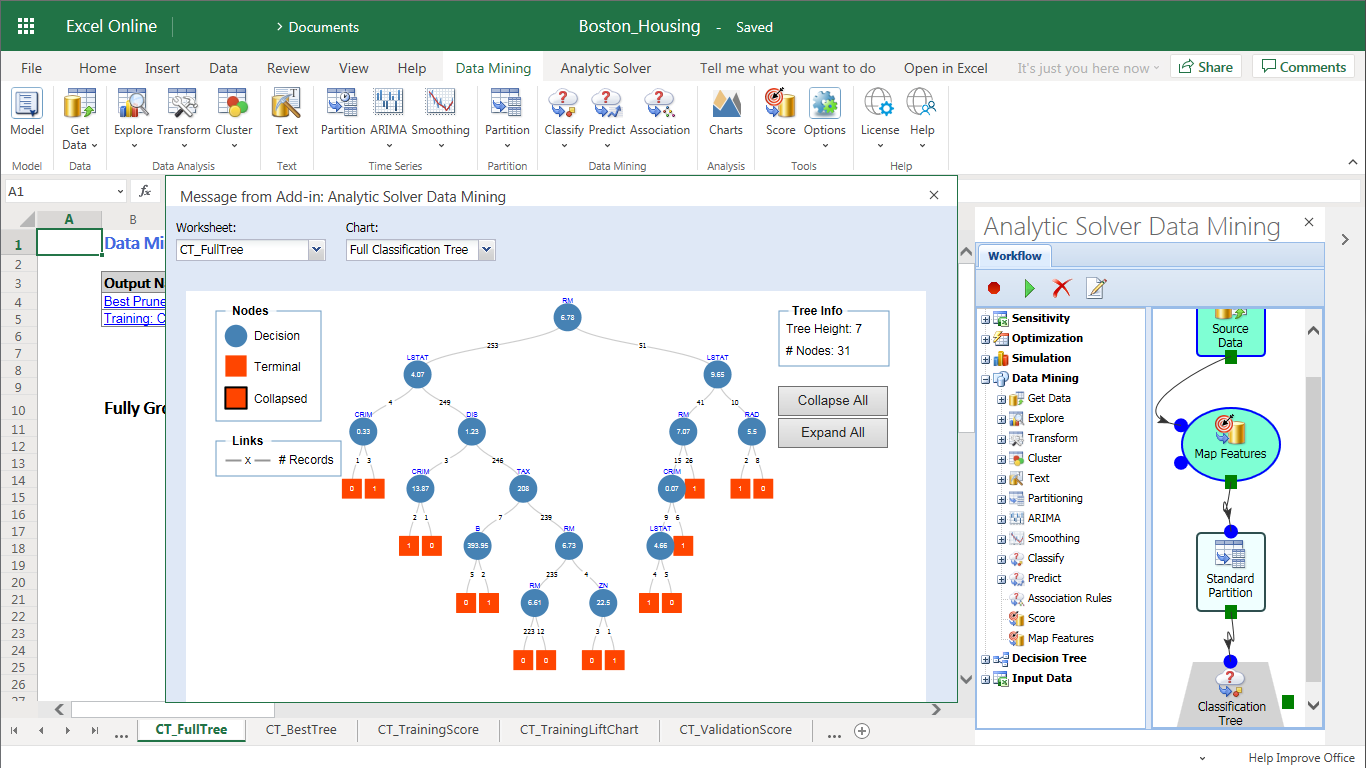Expand the Classify node in the tree
This screenshot has height=768, width=1366.
coord(1002,559)
